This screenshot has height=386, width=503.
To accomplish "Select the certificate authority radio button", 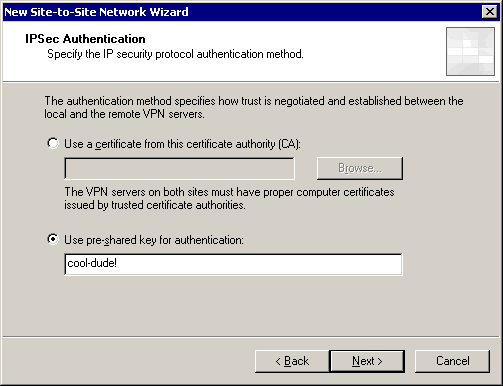I will [x=53, y=143].
